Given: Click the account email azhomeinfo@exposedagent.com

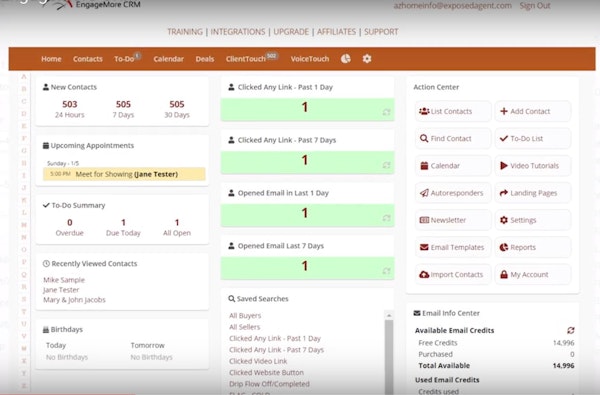Looking at the screenshot, I should 453,6.
